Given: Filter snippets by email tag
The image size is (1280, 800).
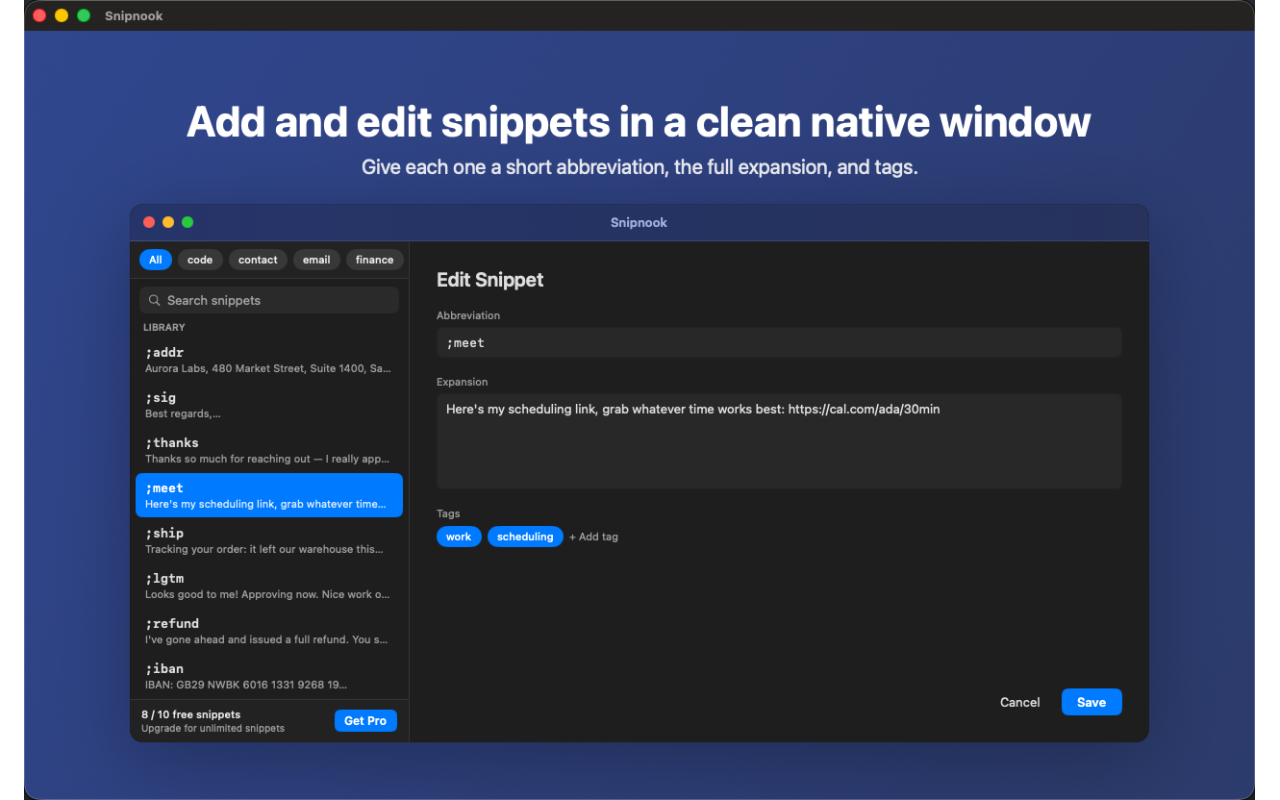Looking at the screenshot, I should pyautogui.click(x=317, y=260).
